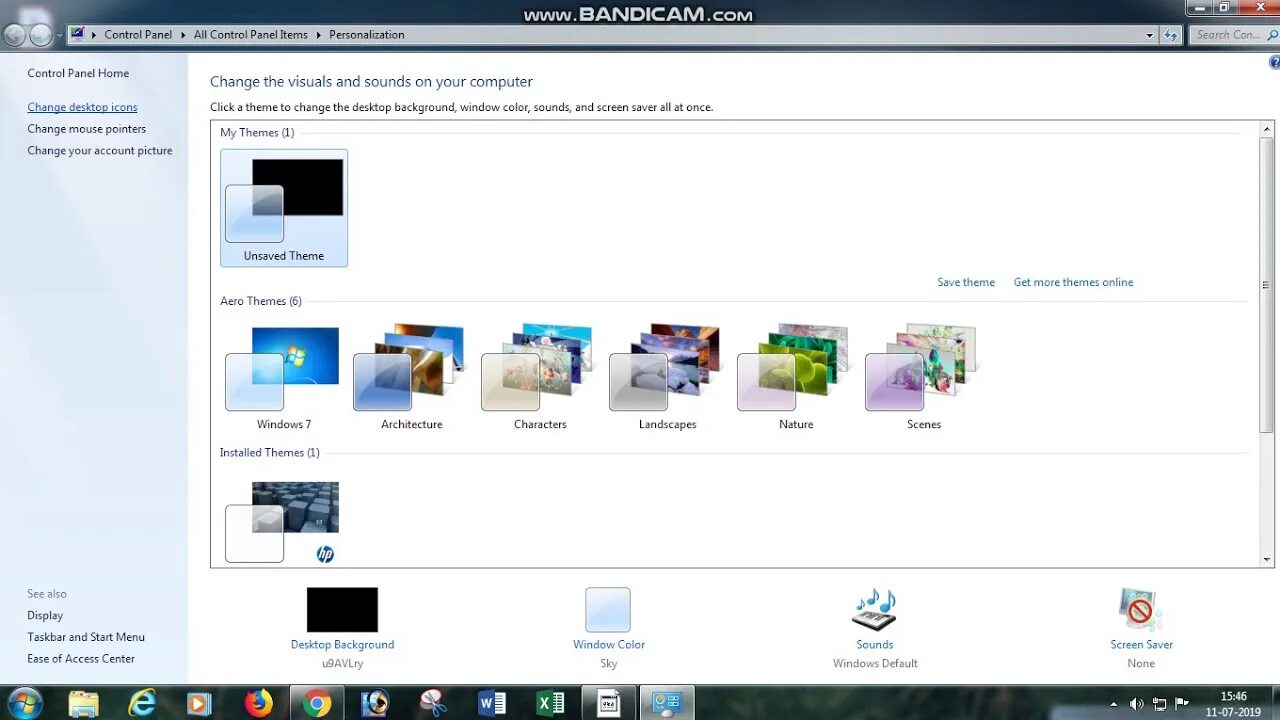Show hidden system tray icons
The width and height of the screenshot is (1280, 720).
click(x=1113, y=704)
